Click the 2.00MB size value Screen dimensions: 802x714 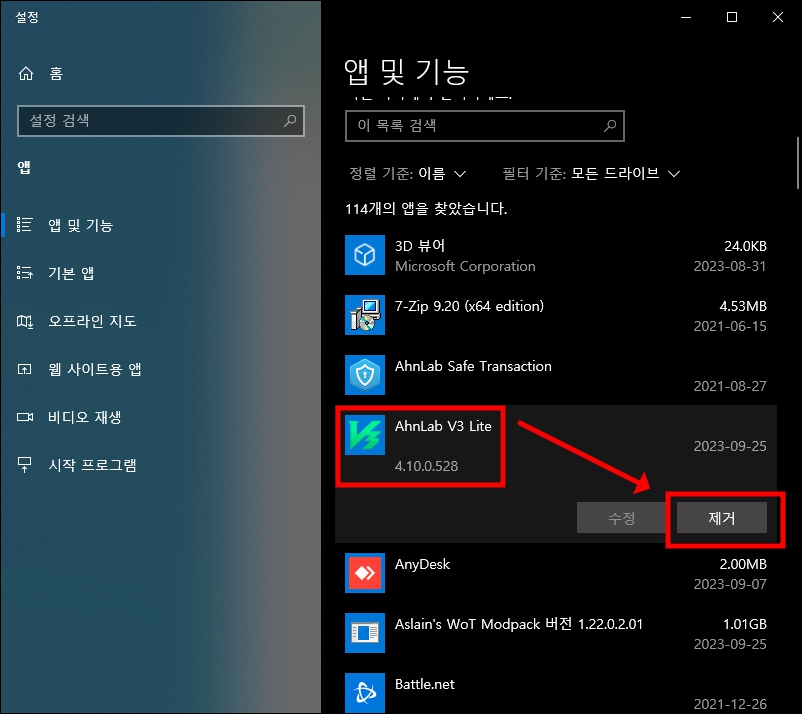(x=743, y=564)
